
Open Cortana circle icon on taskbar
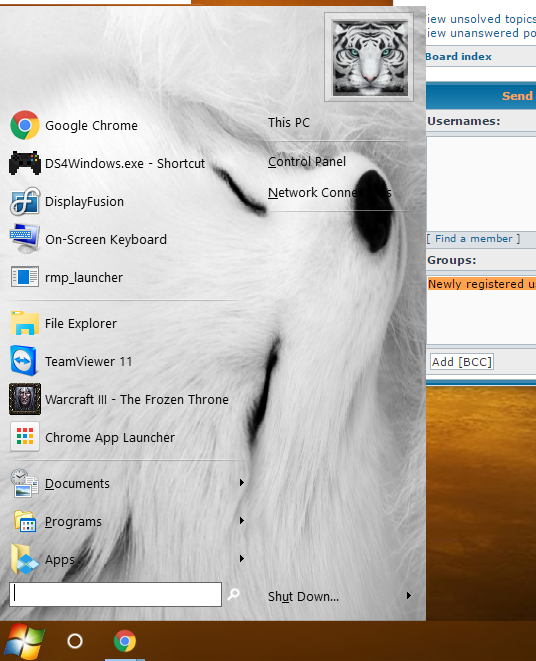pos(75,641)
